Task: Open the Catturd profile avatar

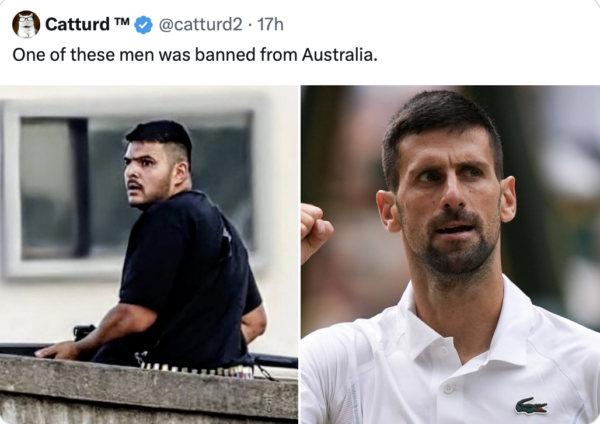Action: pyautogui.click(x=26, y=24)
